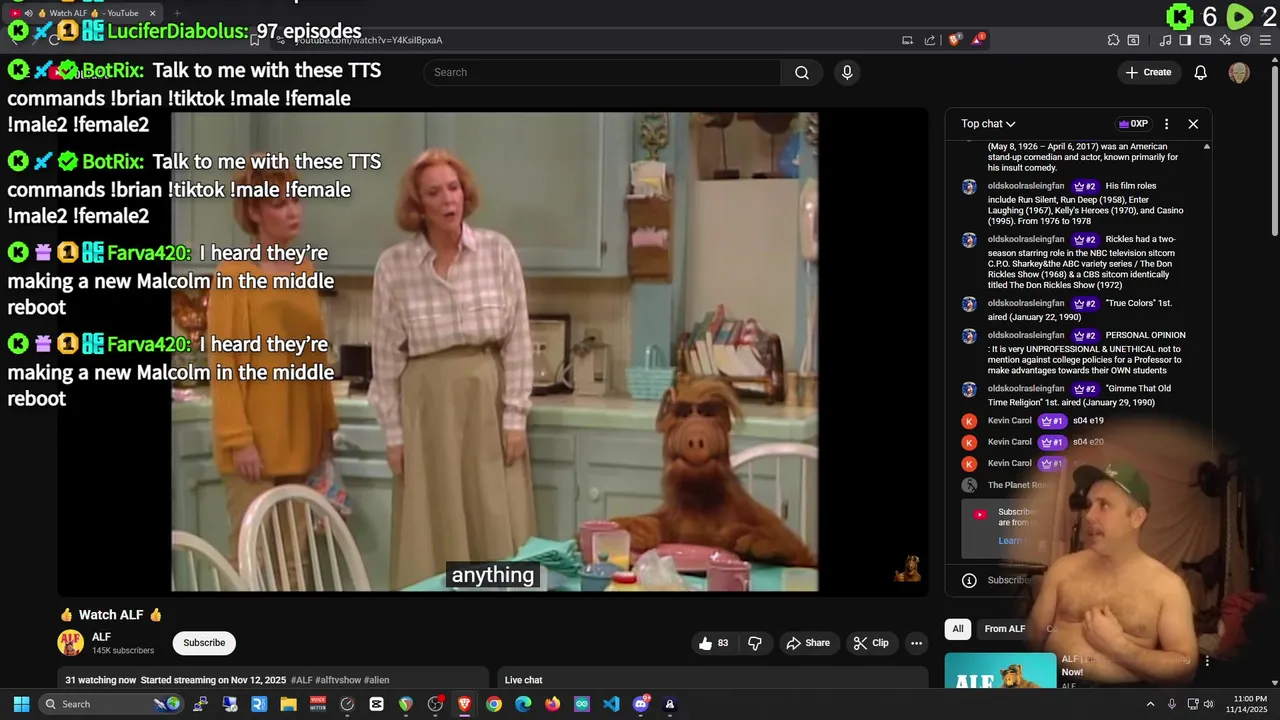
Task: Expand the Top chat dropdown
Action: point(988,124)
